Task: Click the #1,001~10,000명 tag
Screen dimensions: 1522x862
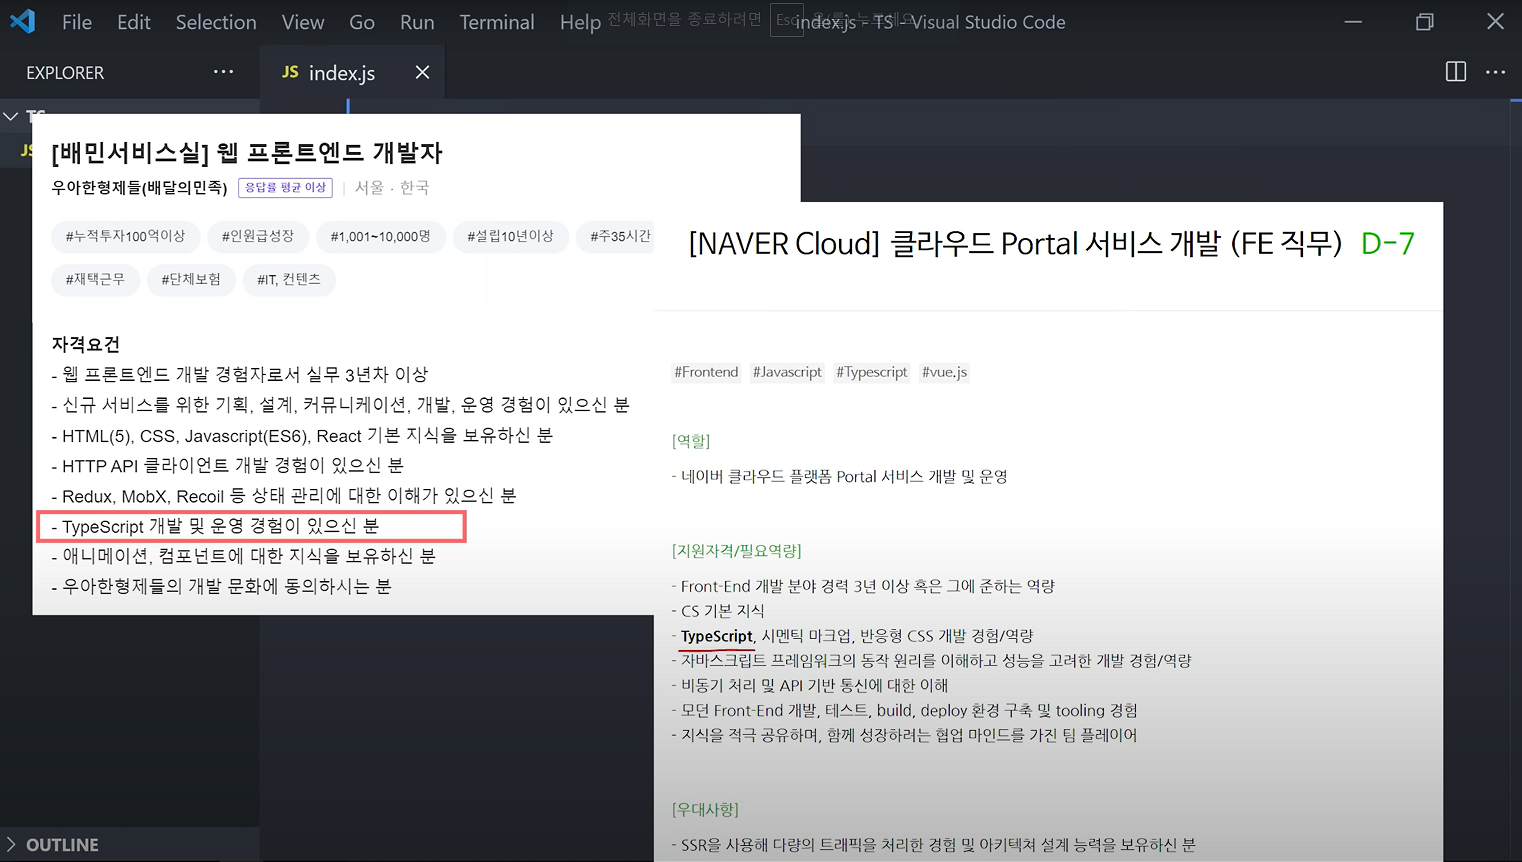Action: [380, 236]
